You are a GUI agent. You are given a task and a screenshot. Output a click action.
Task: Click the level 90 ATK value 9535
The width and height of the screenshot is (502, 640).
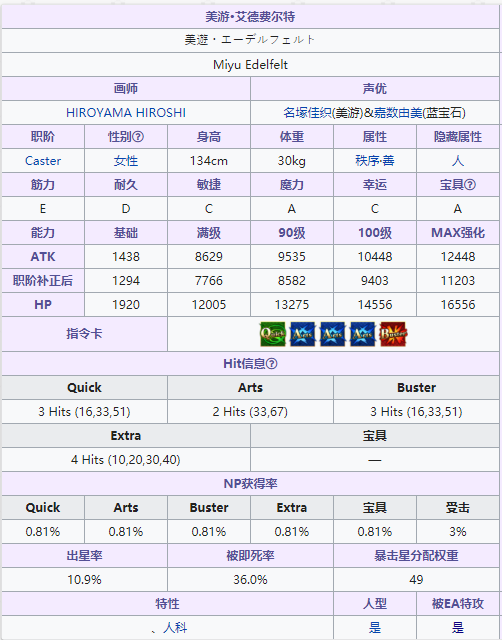click(x=291, y=257)
